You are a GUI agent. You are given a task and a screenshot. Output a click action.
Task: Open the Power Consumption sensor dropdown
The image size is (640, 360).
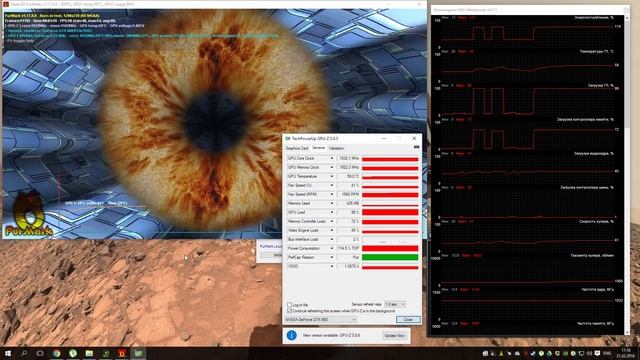click(x=331, y=248)
